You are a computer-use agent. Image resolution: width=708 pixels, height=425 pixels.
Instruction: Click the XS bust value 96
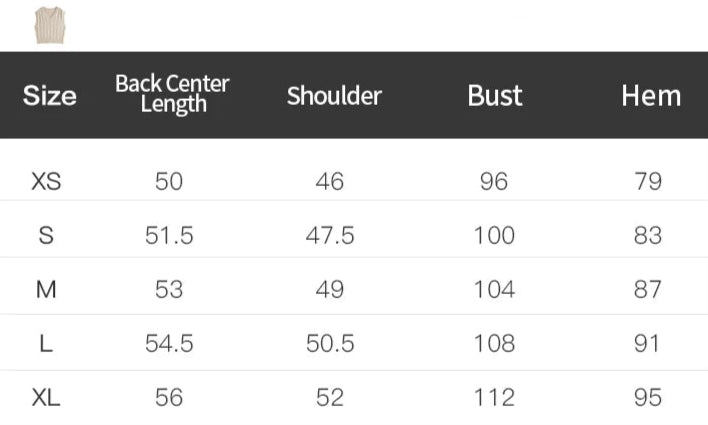(x=494, y=182)
